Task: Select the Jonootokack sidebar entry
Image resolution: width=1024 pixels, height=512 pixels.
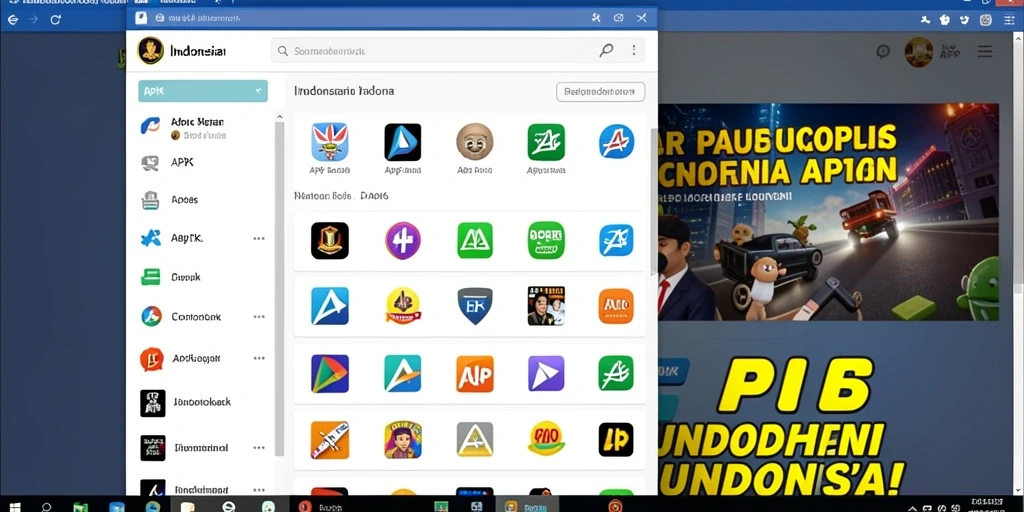Action: (202, 402)
